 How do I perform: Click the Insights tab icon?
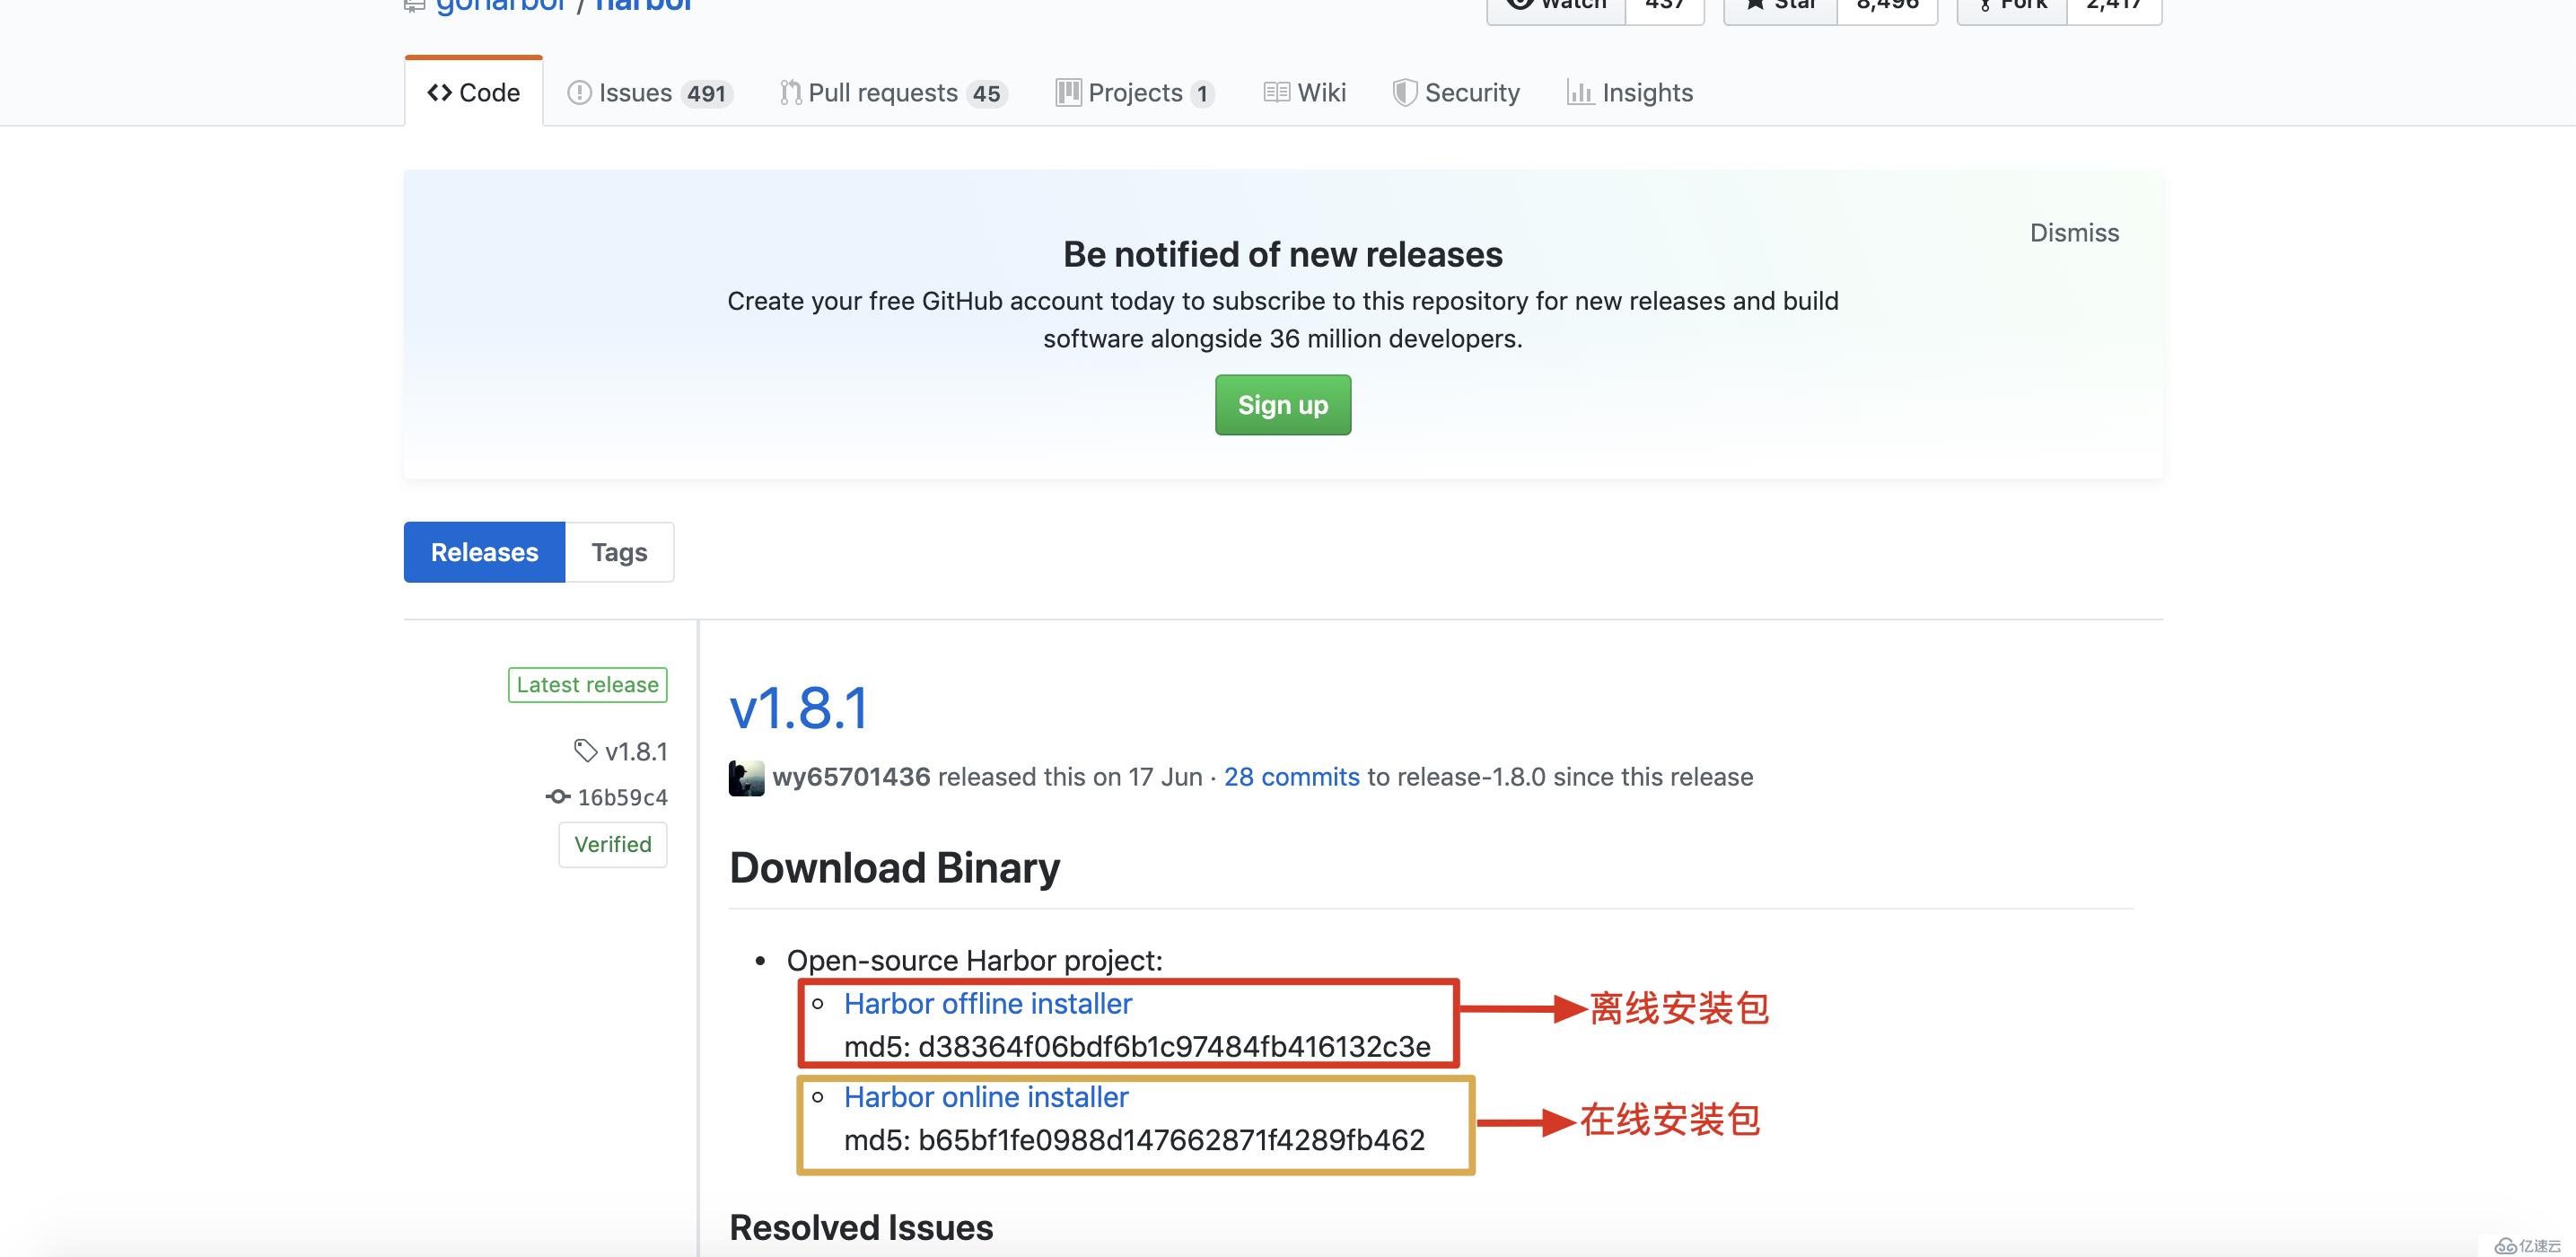click(1579, 91)
